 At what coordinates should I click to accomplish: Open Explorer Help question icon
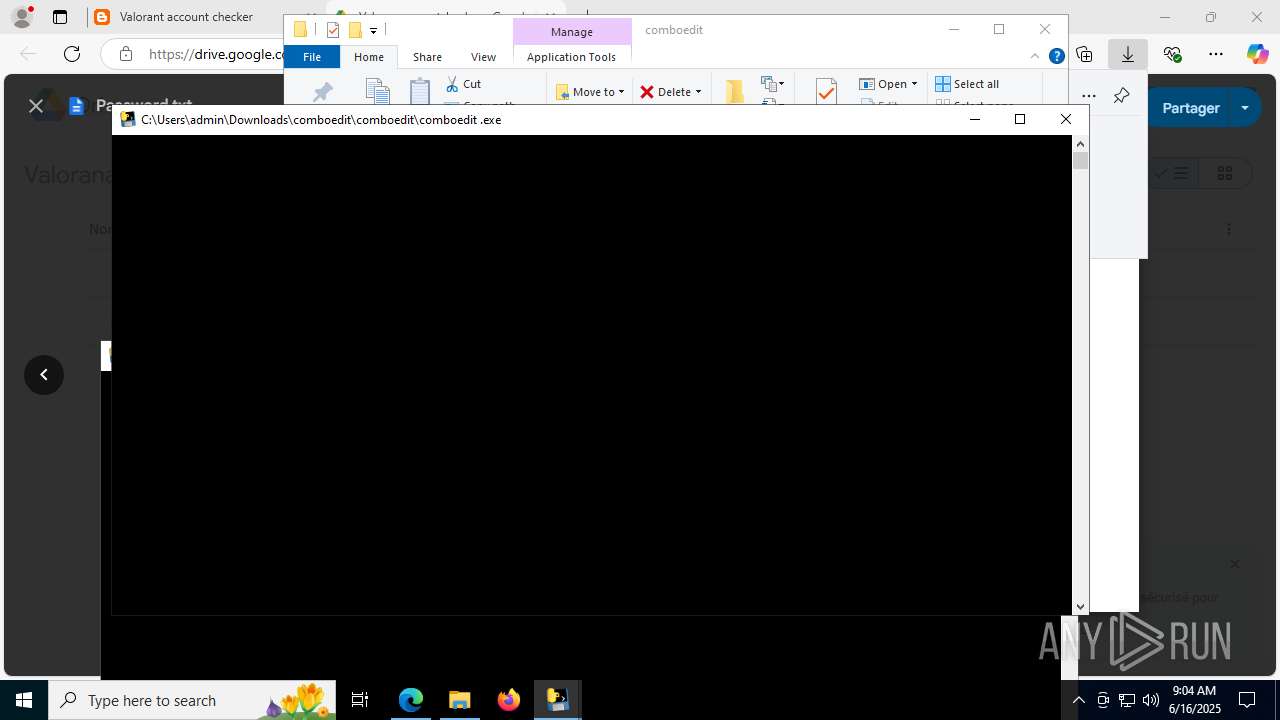click(1056, 57)
